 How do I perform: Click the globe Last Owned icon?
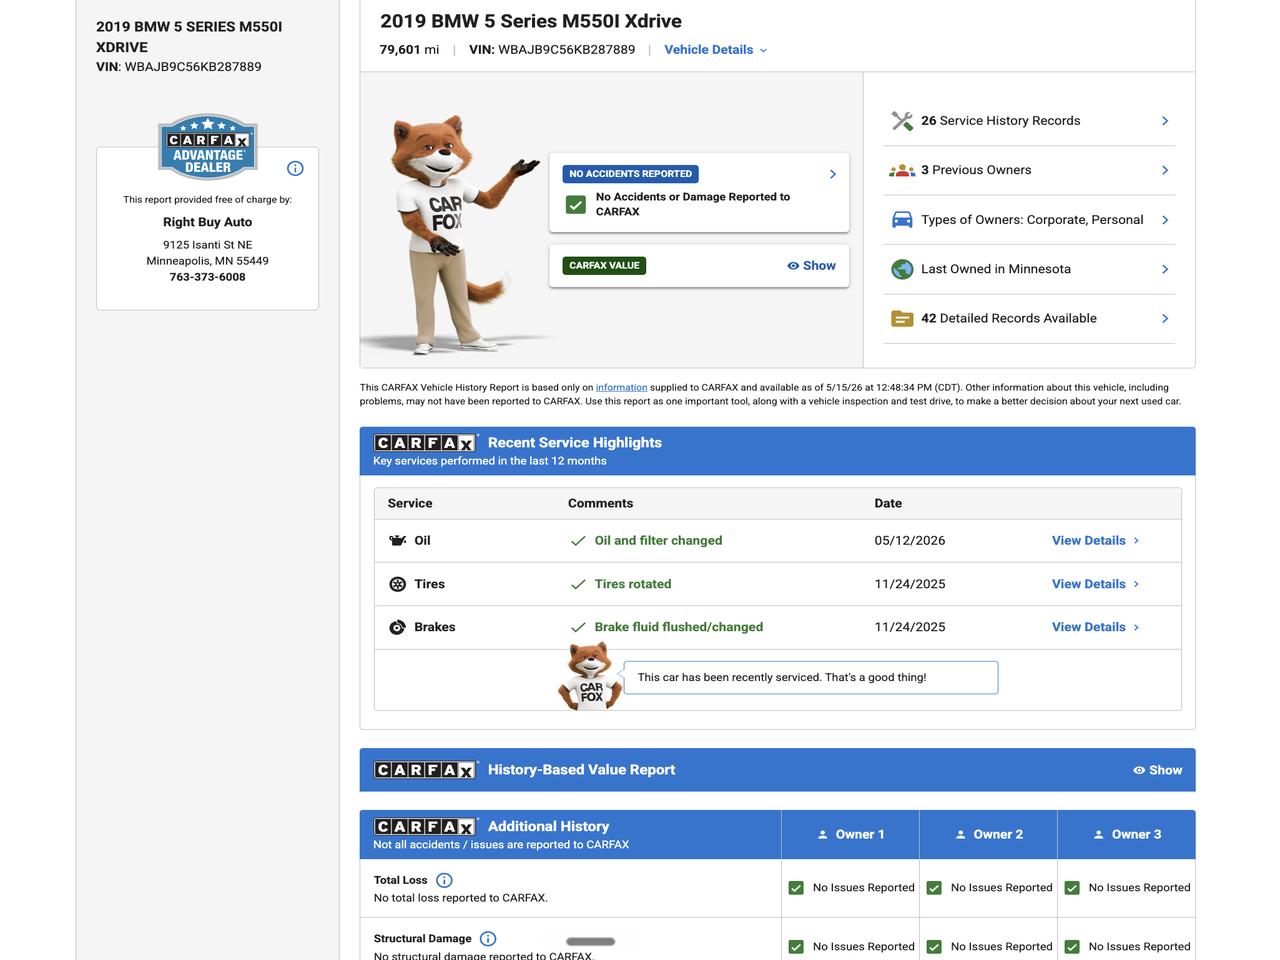point(902,269)
